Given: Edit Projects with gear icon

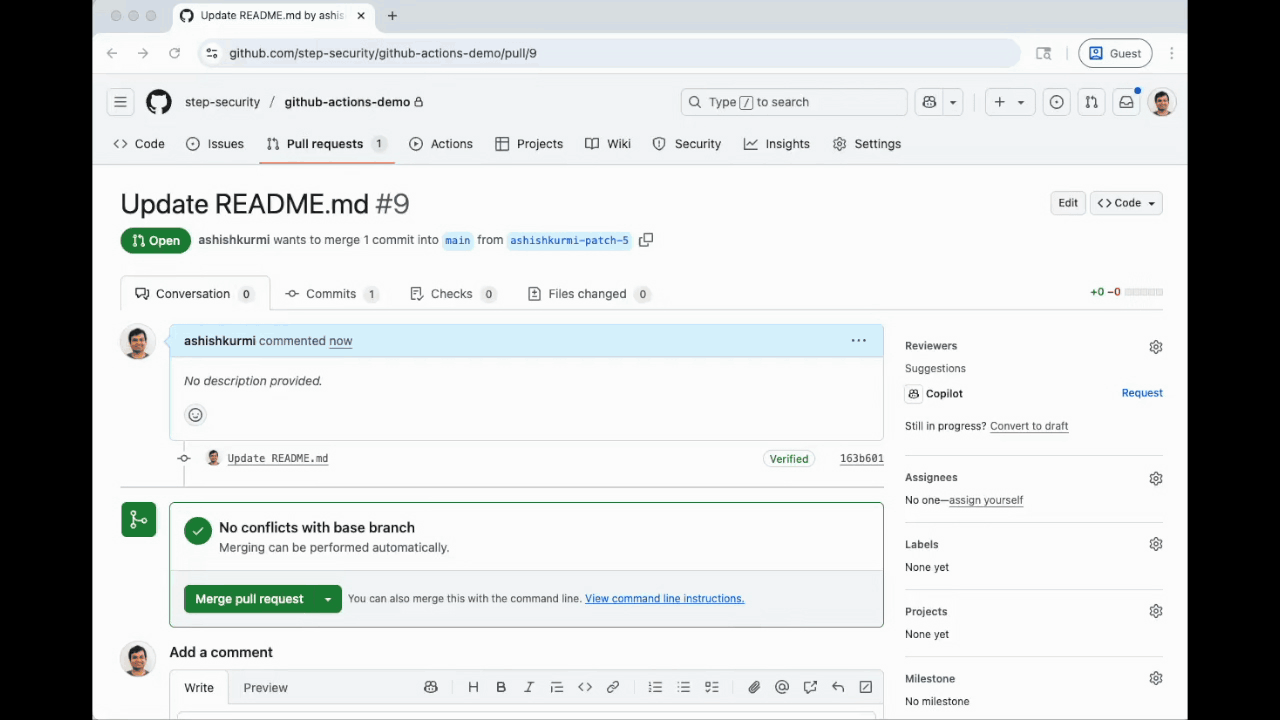Looking at the screenshot, I should (x=1156, y=612).
